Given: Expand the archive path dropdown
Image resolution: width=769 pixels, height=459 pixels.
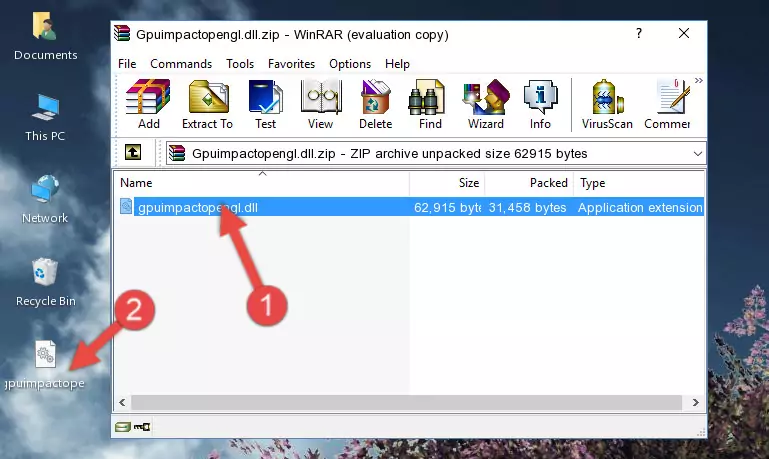Looking at the screenshot, I should [697, 153].
